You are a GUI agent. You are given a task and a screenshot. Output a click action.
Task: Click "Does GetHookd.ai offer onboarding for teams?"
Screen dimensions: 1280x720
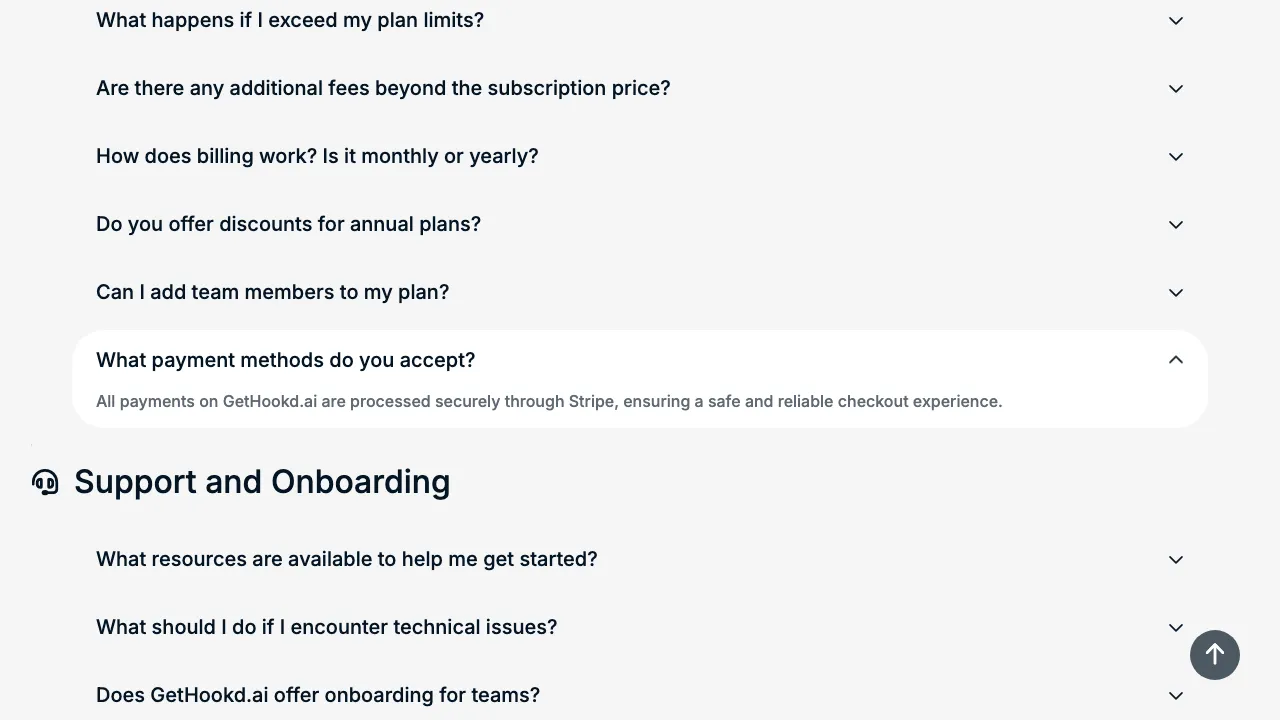[318, 695]
